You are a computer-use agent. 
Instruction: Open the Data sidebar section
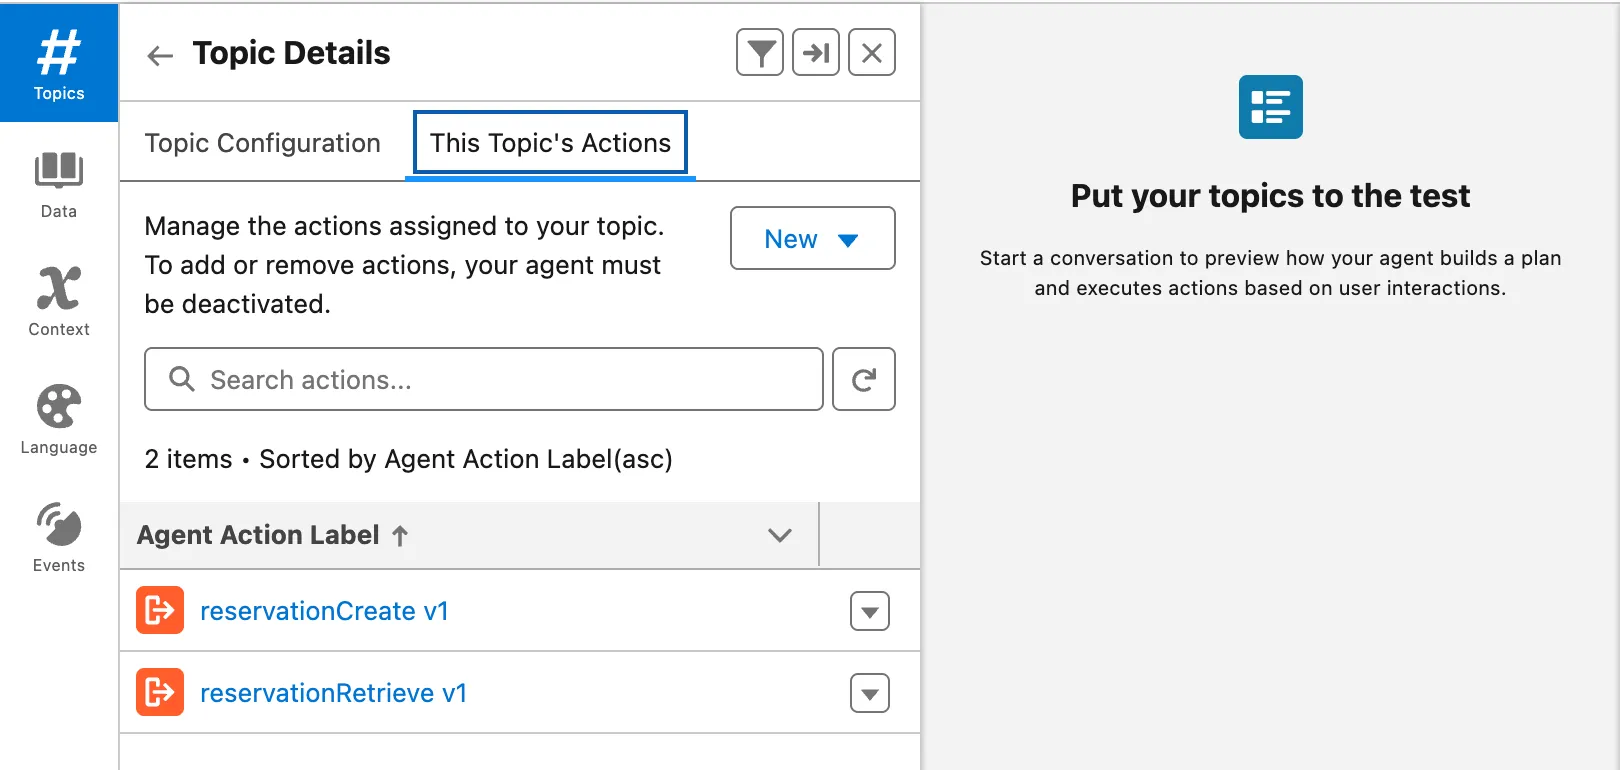(59, 184)
